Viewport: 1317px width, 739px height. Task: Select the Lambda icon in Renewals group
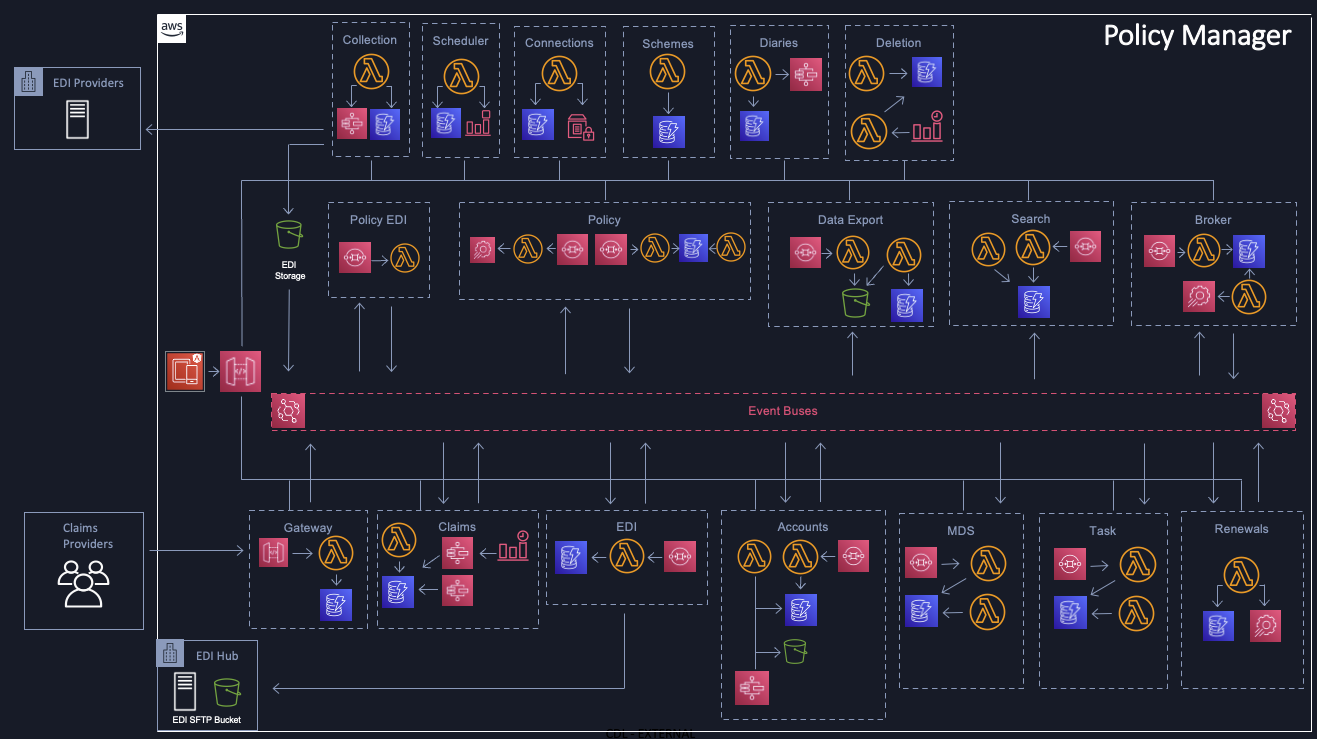point(1241,575)
